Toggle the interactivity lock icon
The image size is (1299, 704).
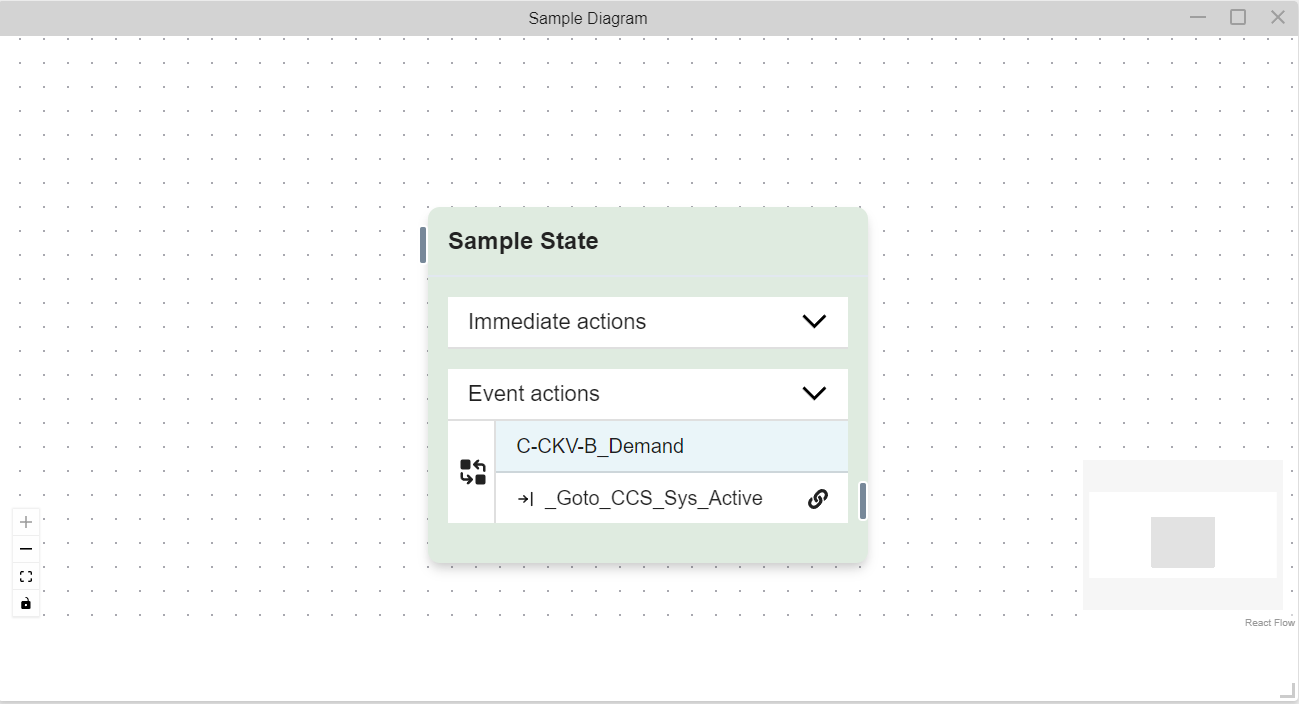[x=26, y=603]
